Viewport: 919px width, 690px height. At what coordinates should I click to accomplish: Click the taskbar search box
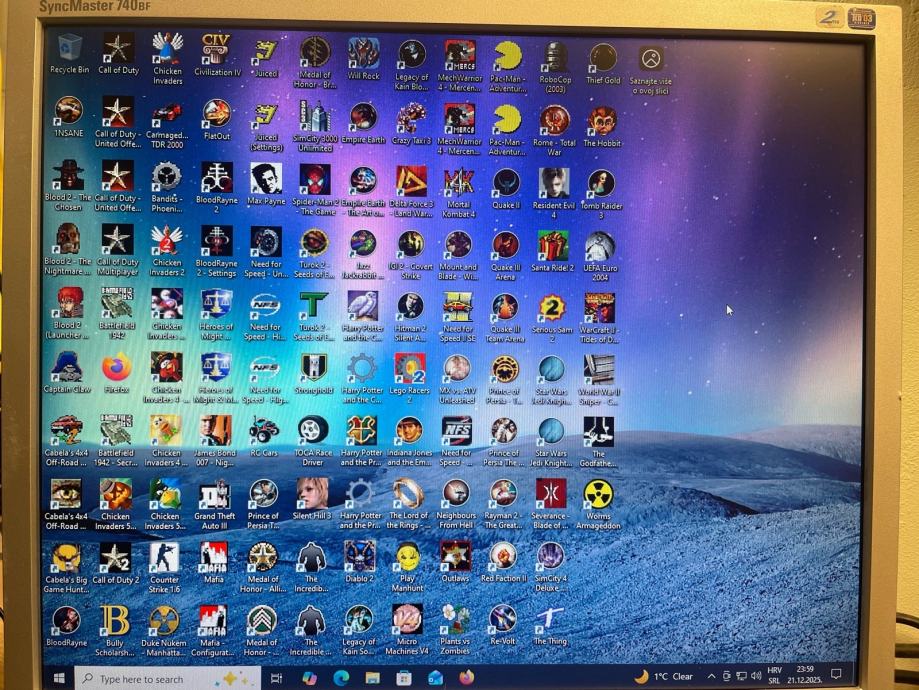click(x=168, y=679)
